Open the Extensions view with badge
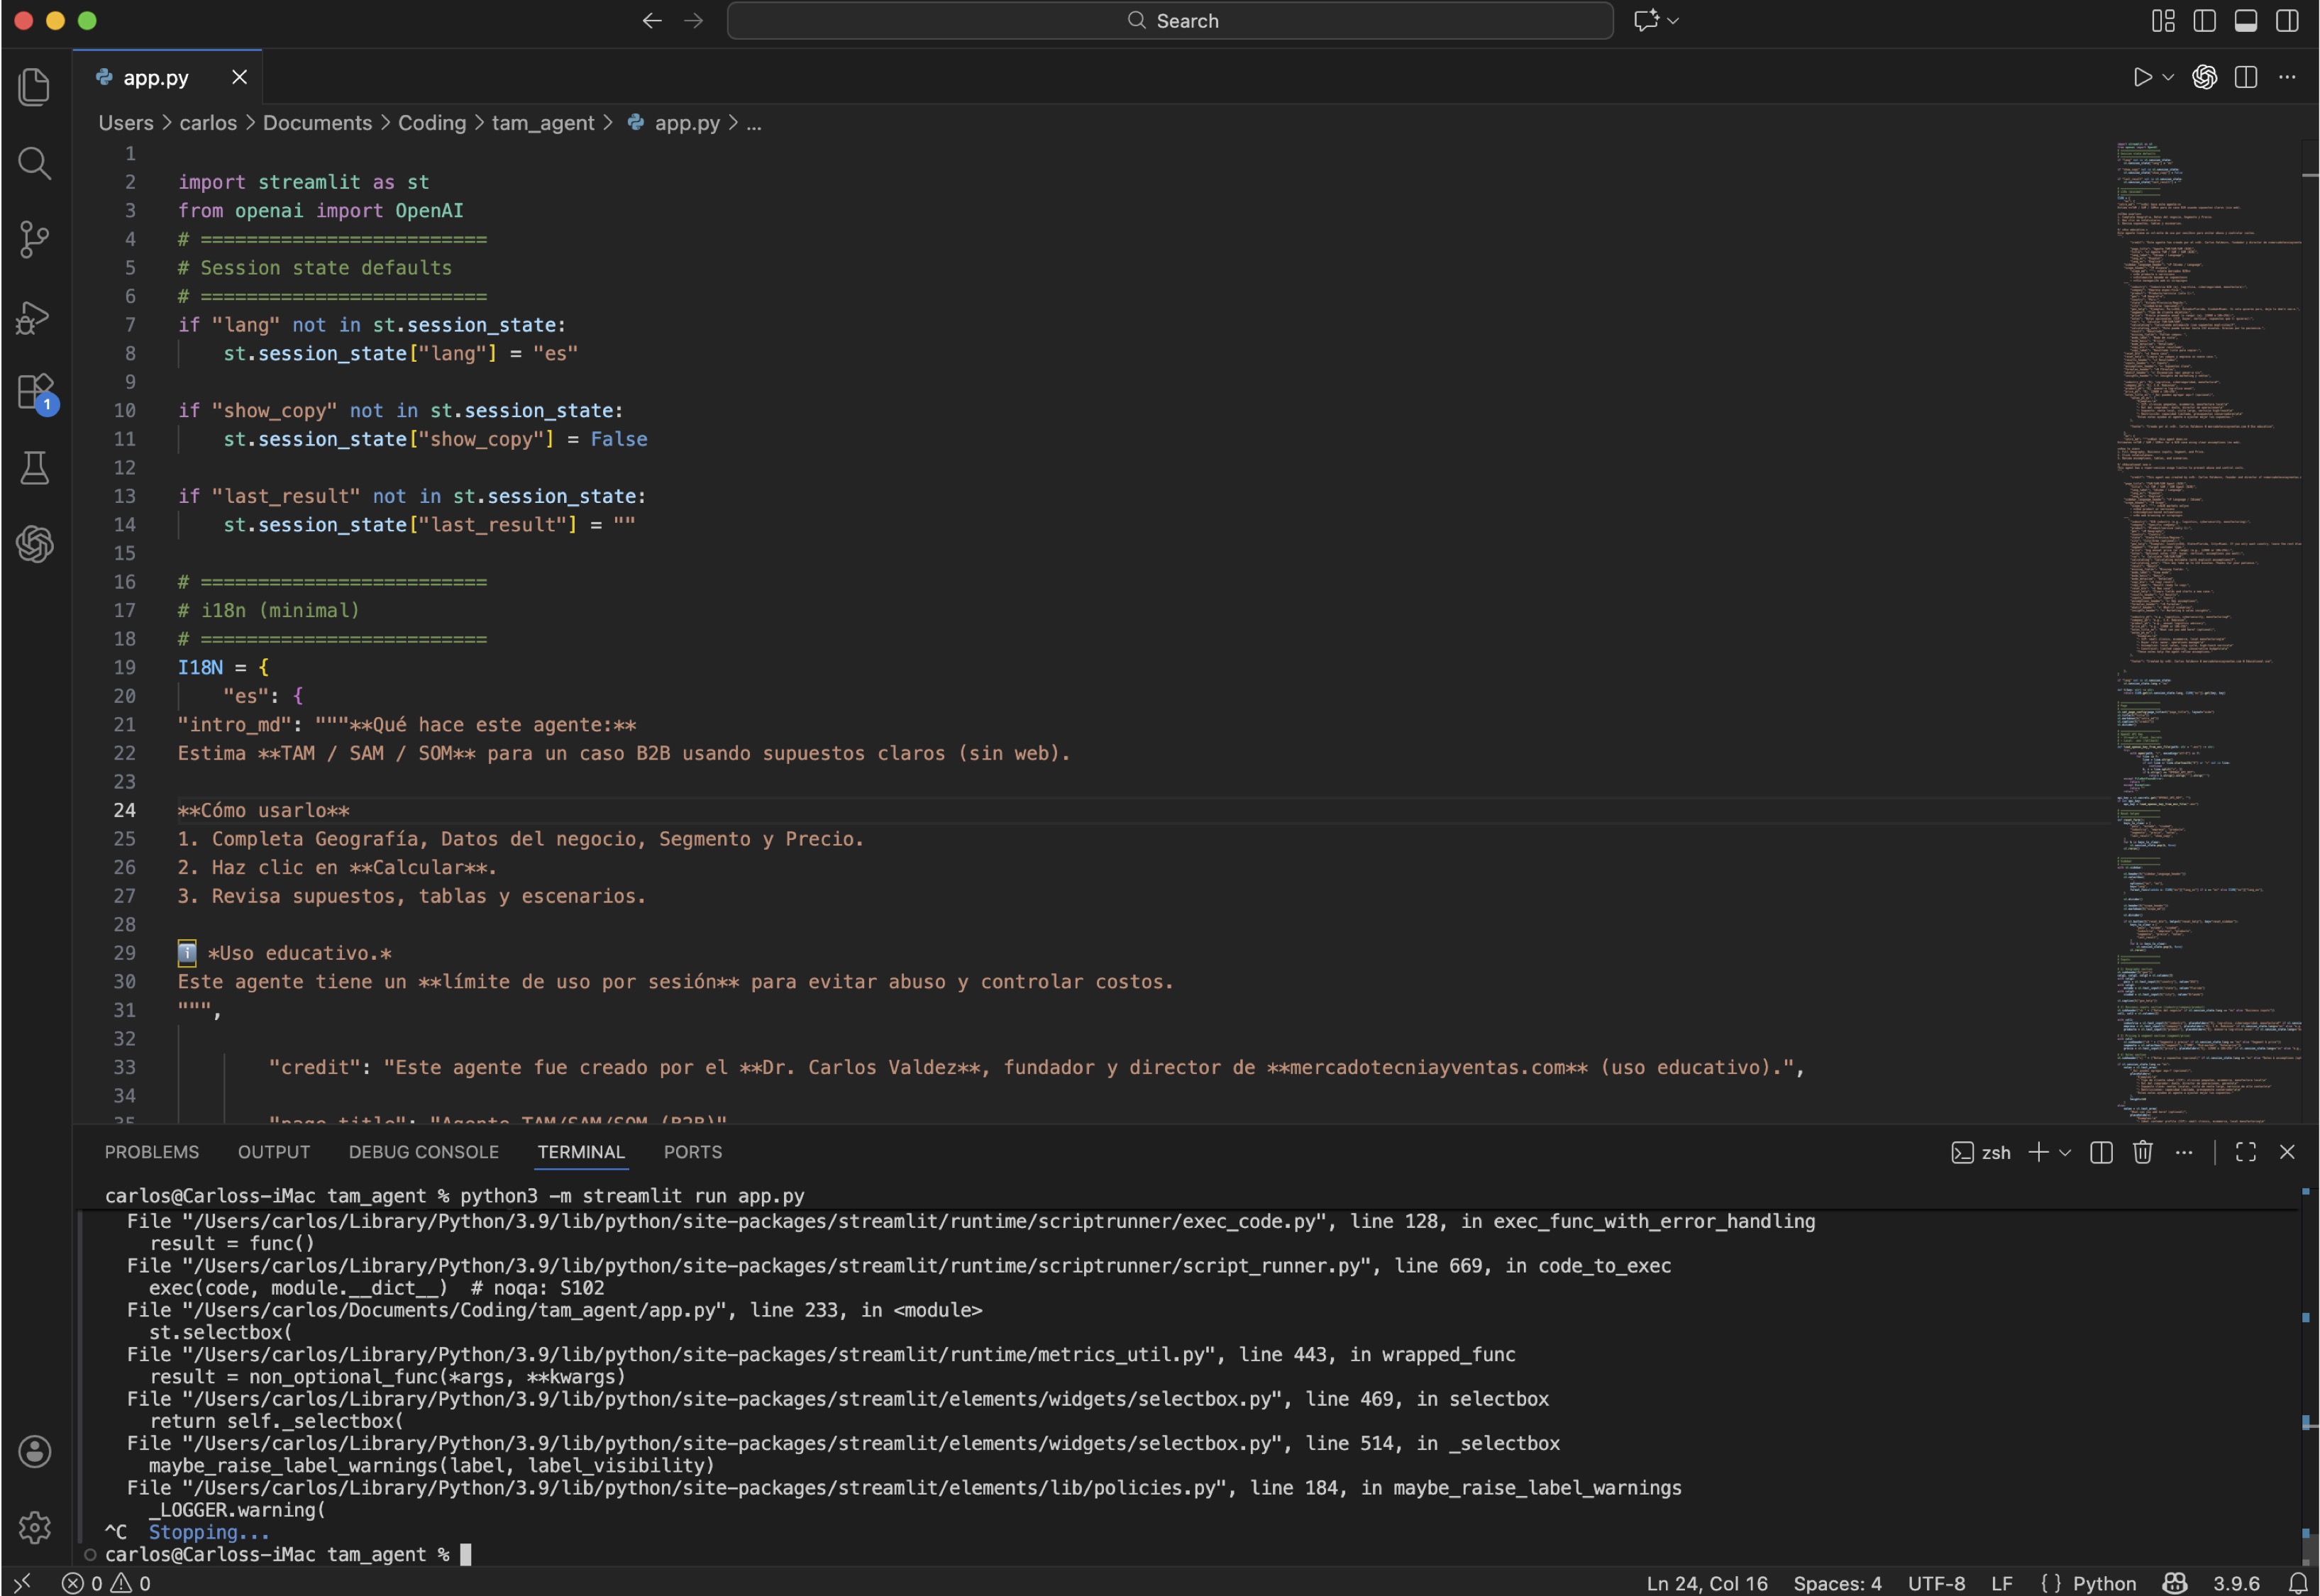 click(34, 392)
